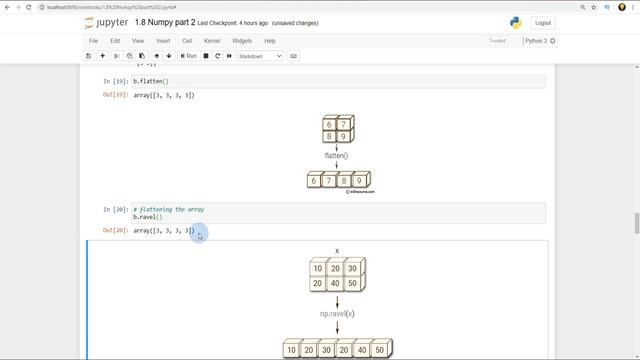The image size is (640, 360).
Task: Go back in the browser
Action: (7, 7)
